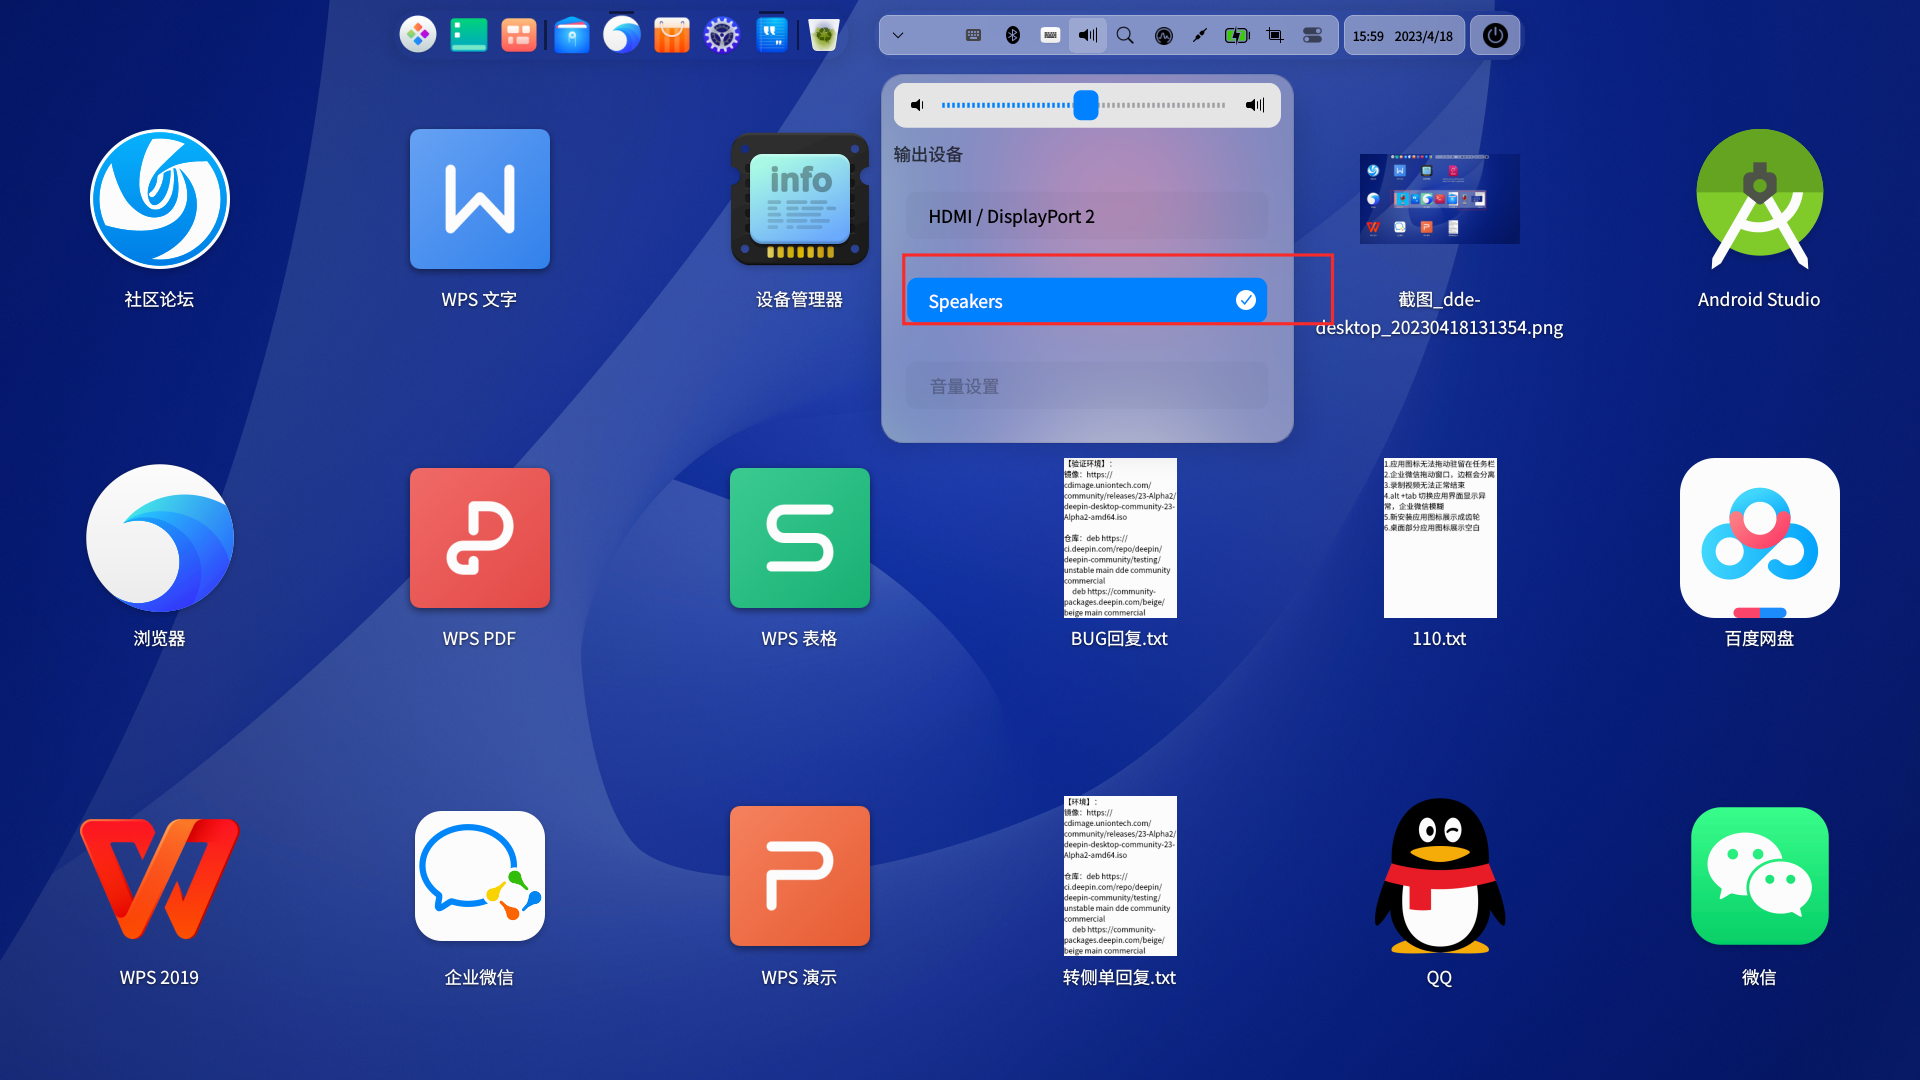Open the battery power tray icon
Image resolution: width=1920 pixels, height=1080 pixels.
tap(1237, 35)
